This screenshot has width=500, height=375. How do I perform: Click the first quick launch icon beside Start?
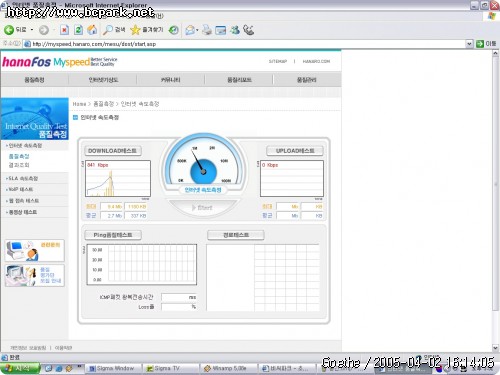(48, 368)
